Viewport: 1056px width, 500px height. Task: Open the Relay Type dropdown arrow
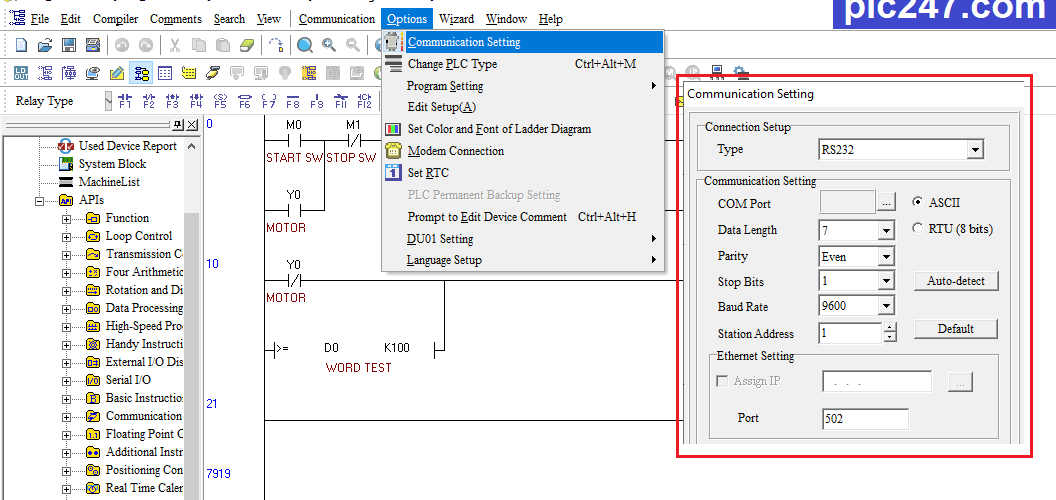(x=108, y=101)
